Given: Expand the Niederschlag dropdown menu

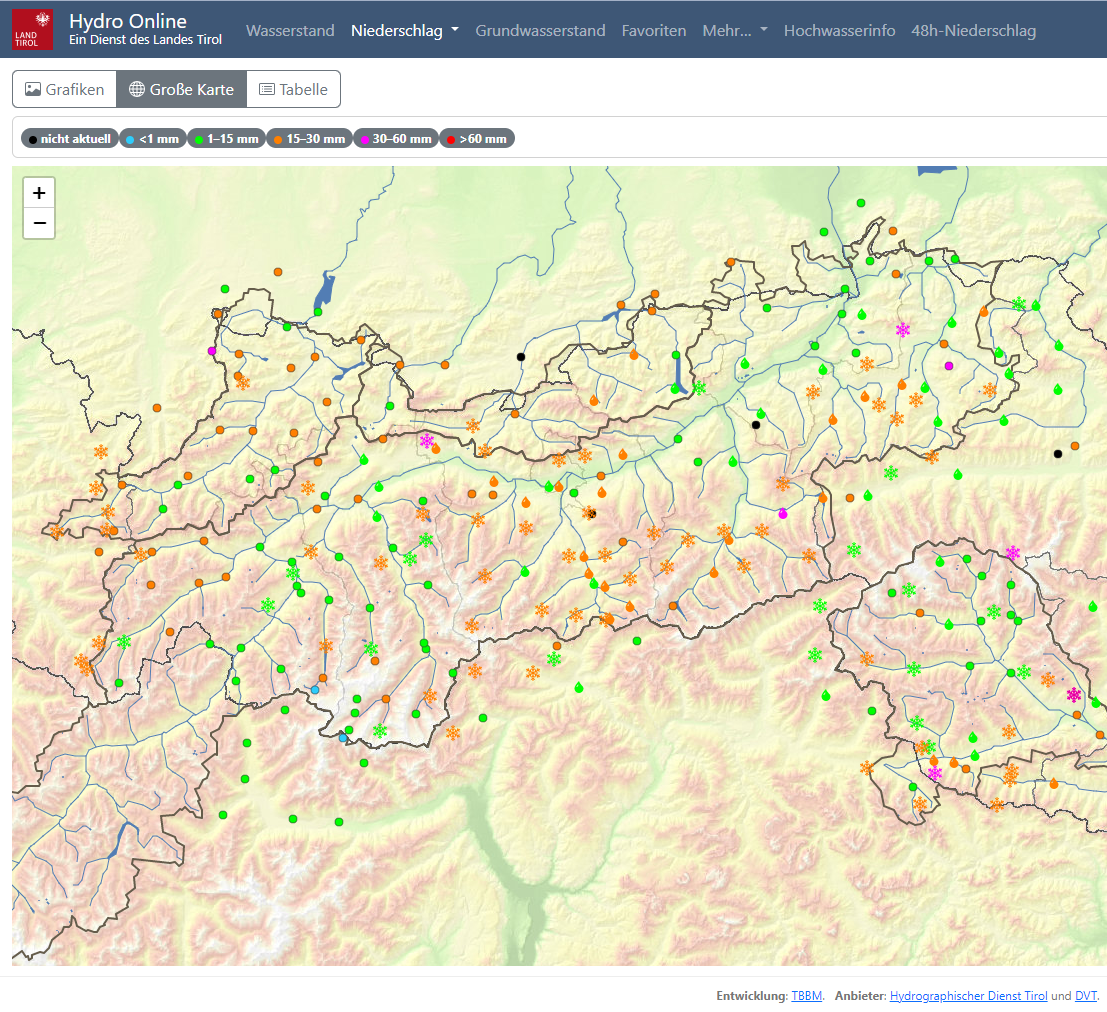Looking at the screenshot, I should [404, 31].
